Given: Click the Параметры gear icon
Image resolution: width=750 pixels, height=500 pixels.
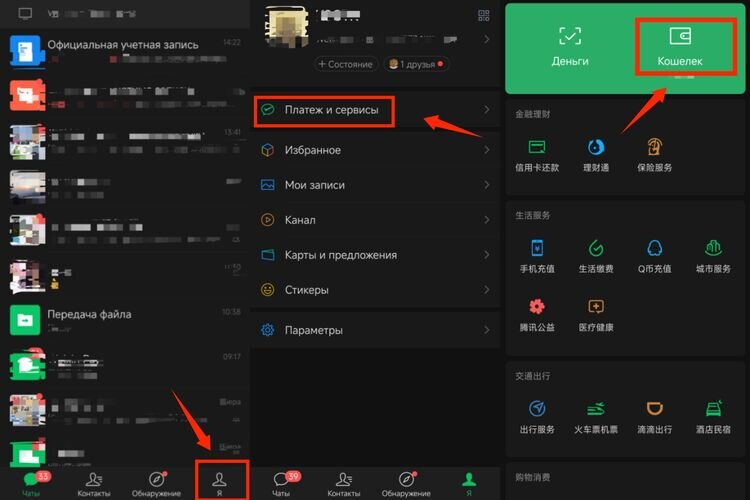Looking at the screenshot, I should (267, 330).
